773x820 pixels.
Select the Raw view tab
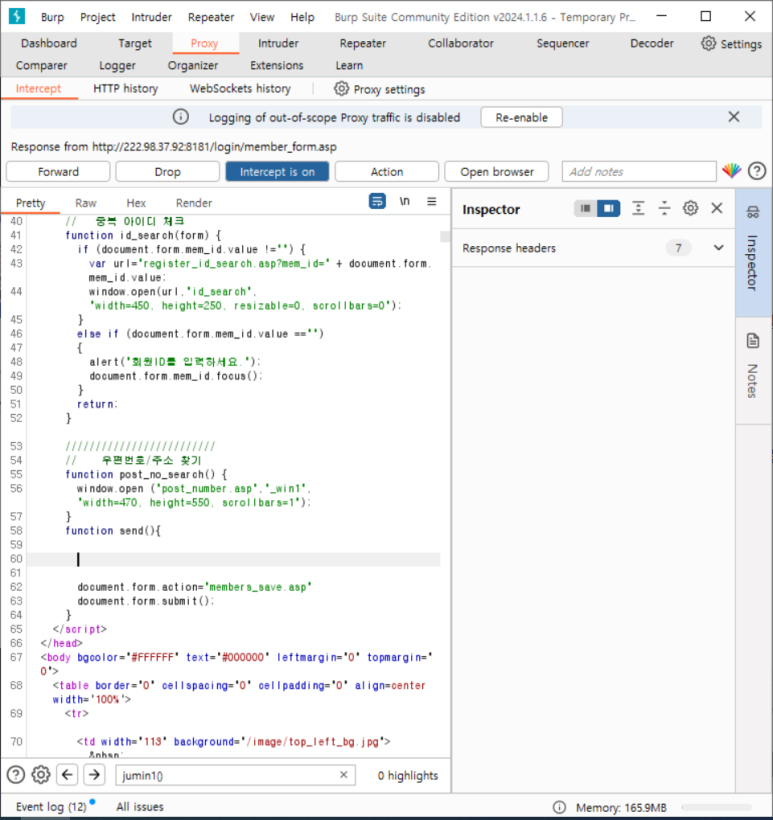pos(86,203)
